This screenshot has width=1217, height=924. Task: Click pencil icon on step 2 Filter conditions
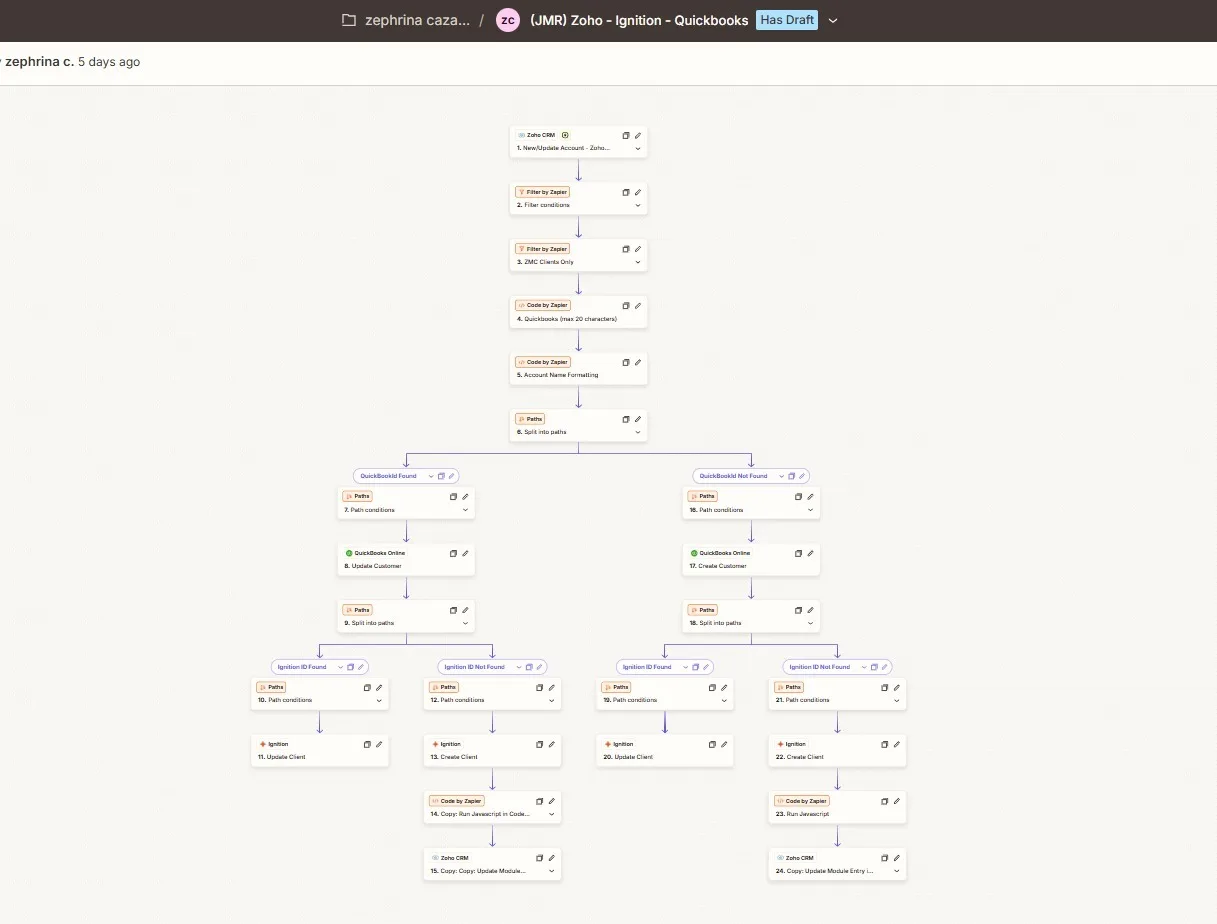click(x=638, y=192)
